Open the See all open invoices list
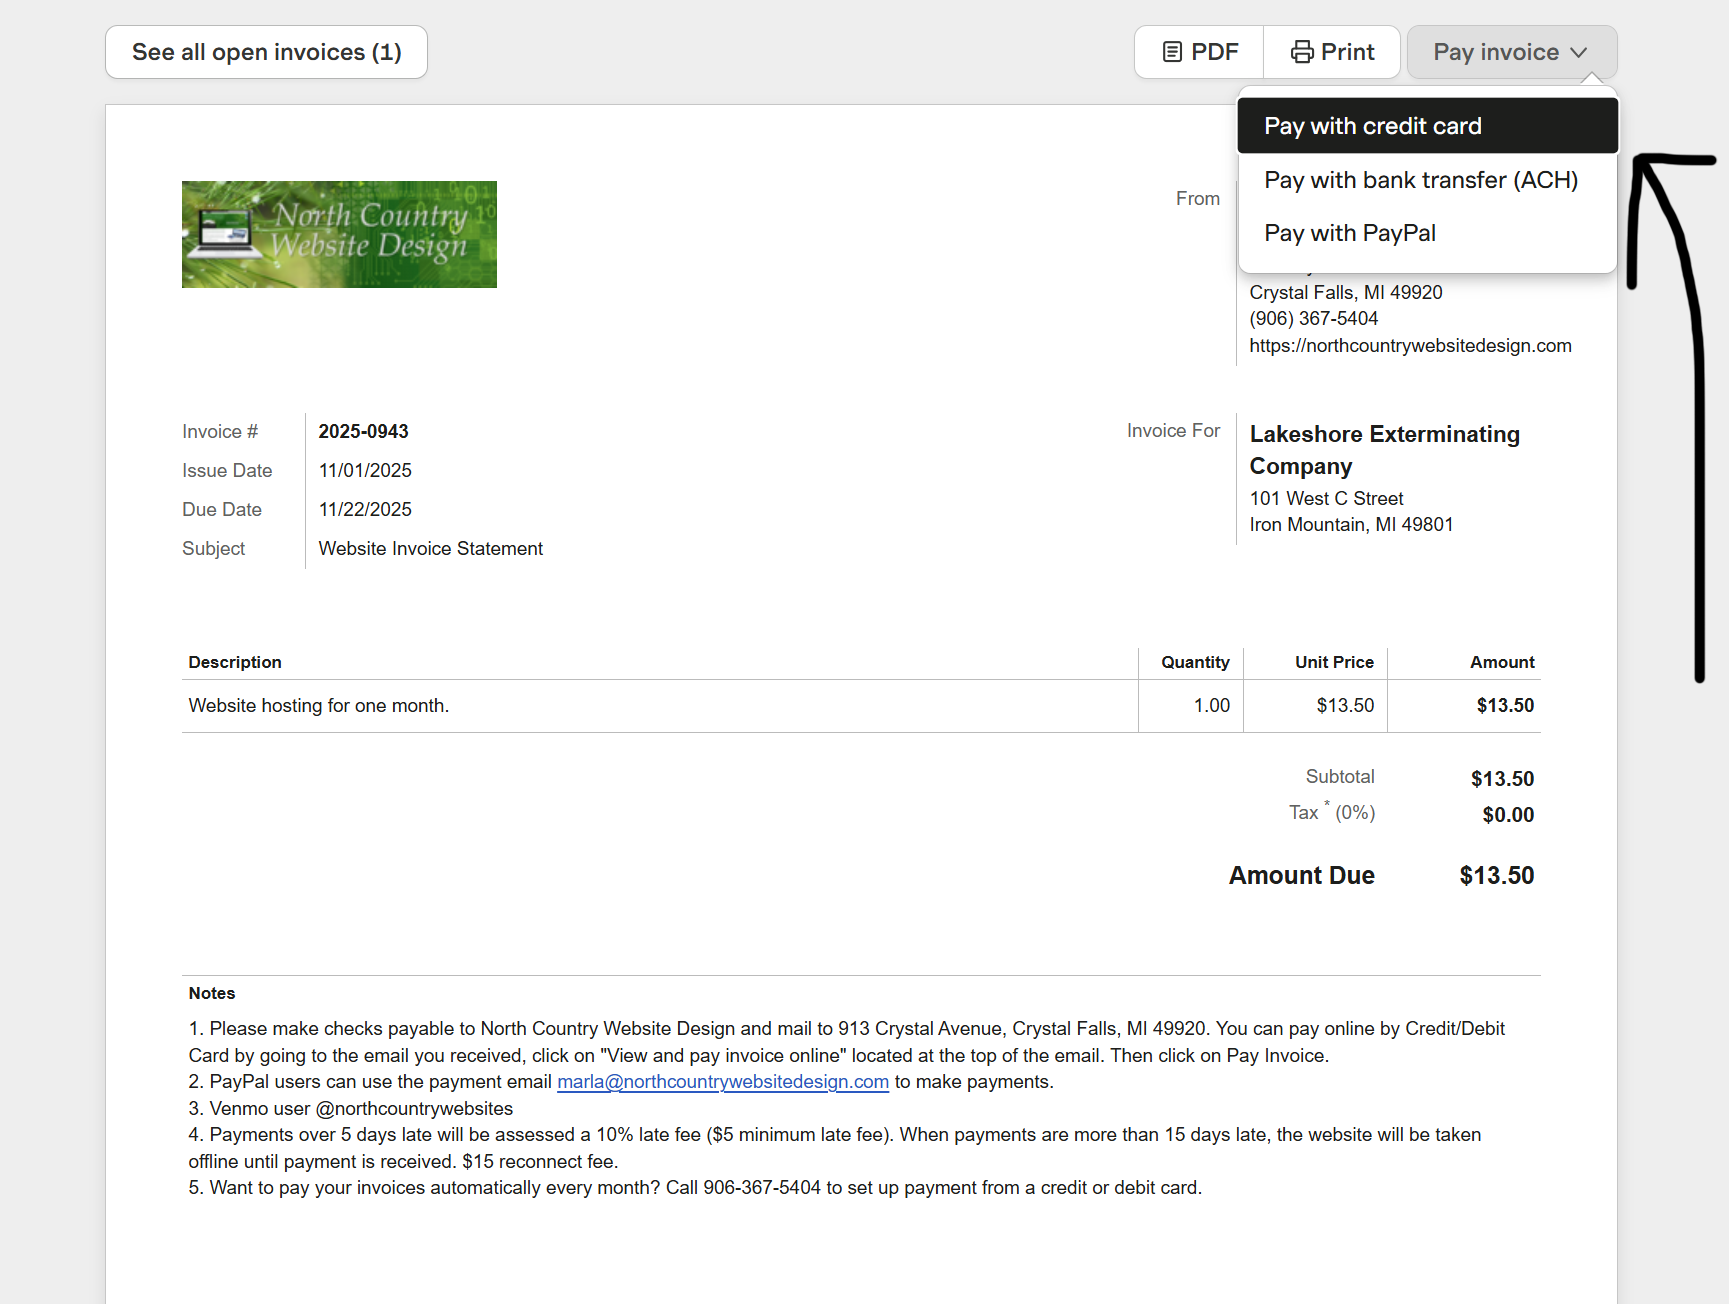The width and height of the screenshot is (1729, 1304). click(x=266, y=51)
